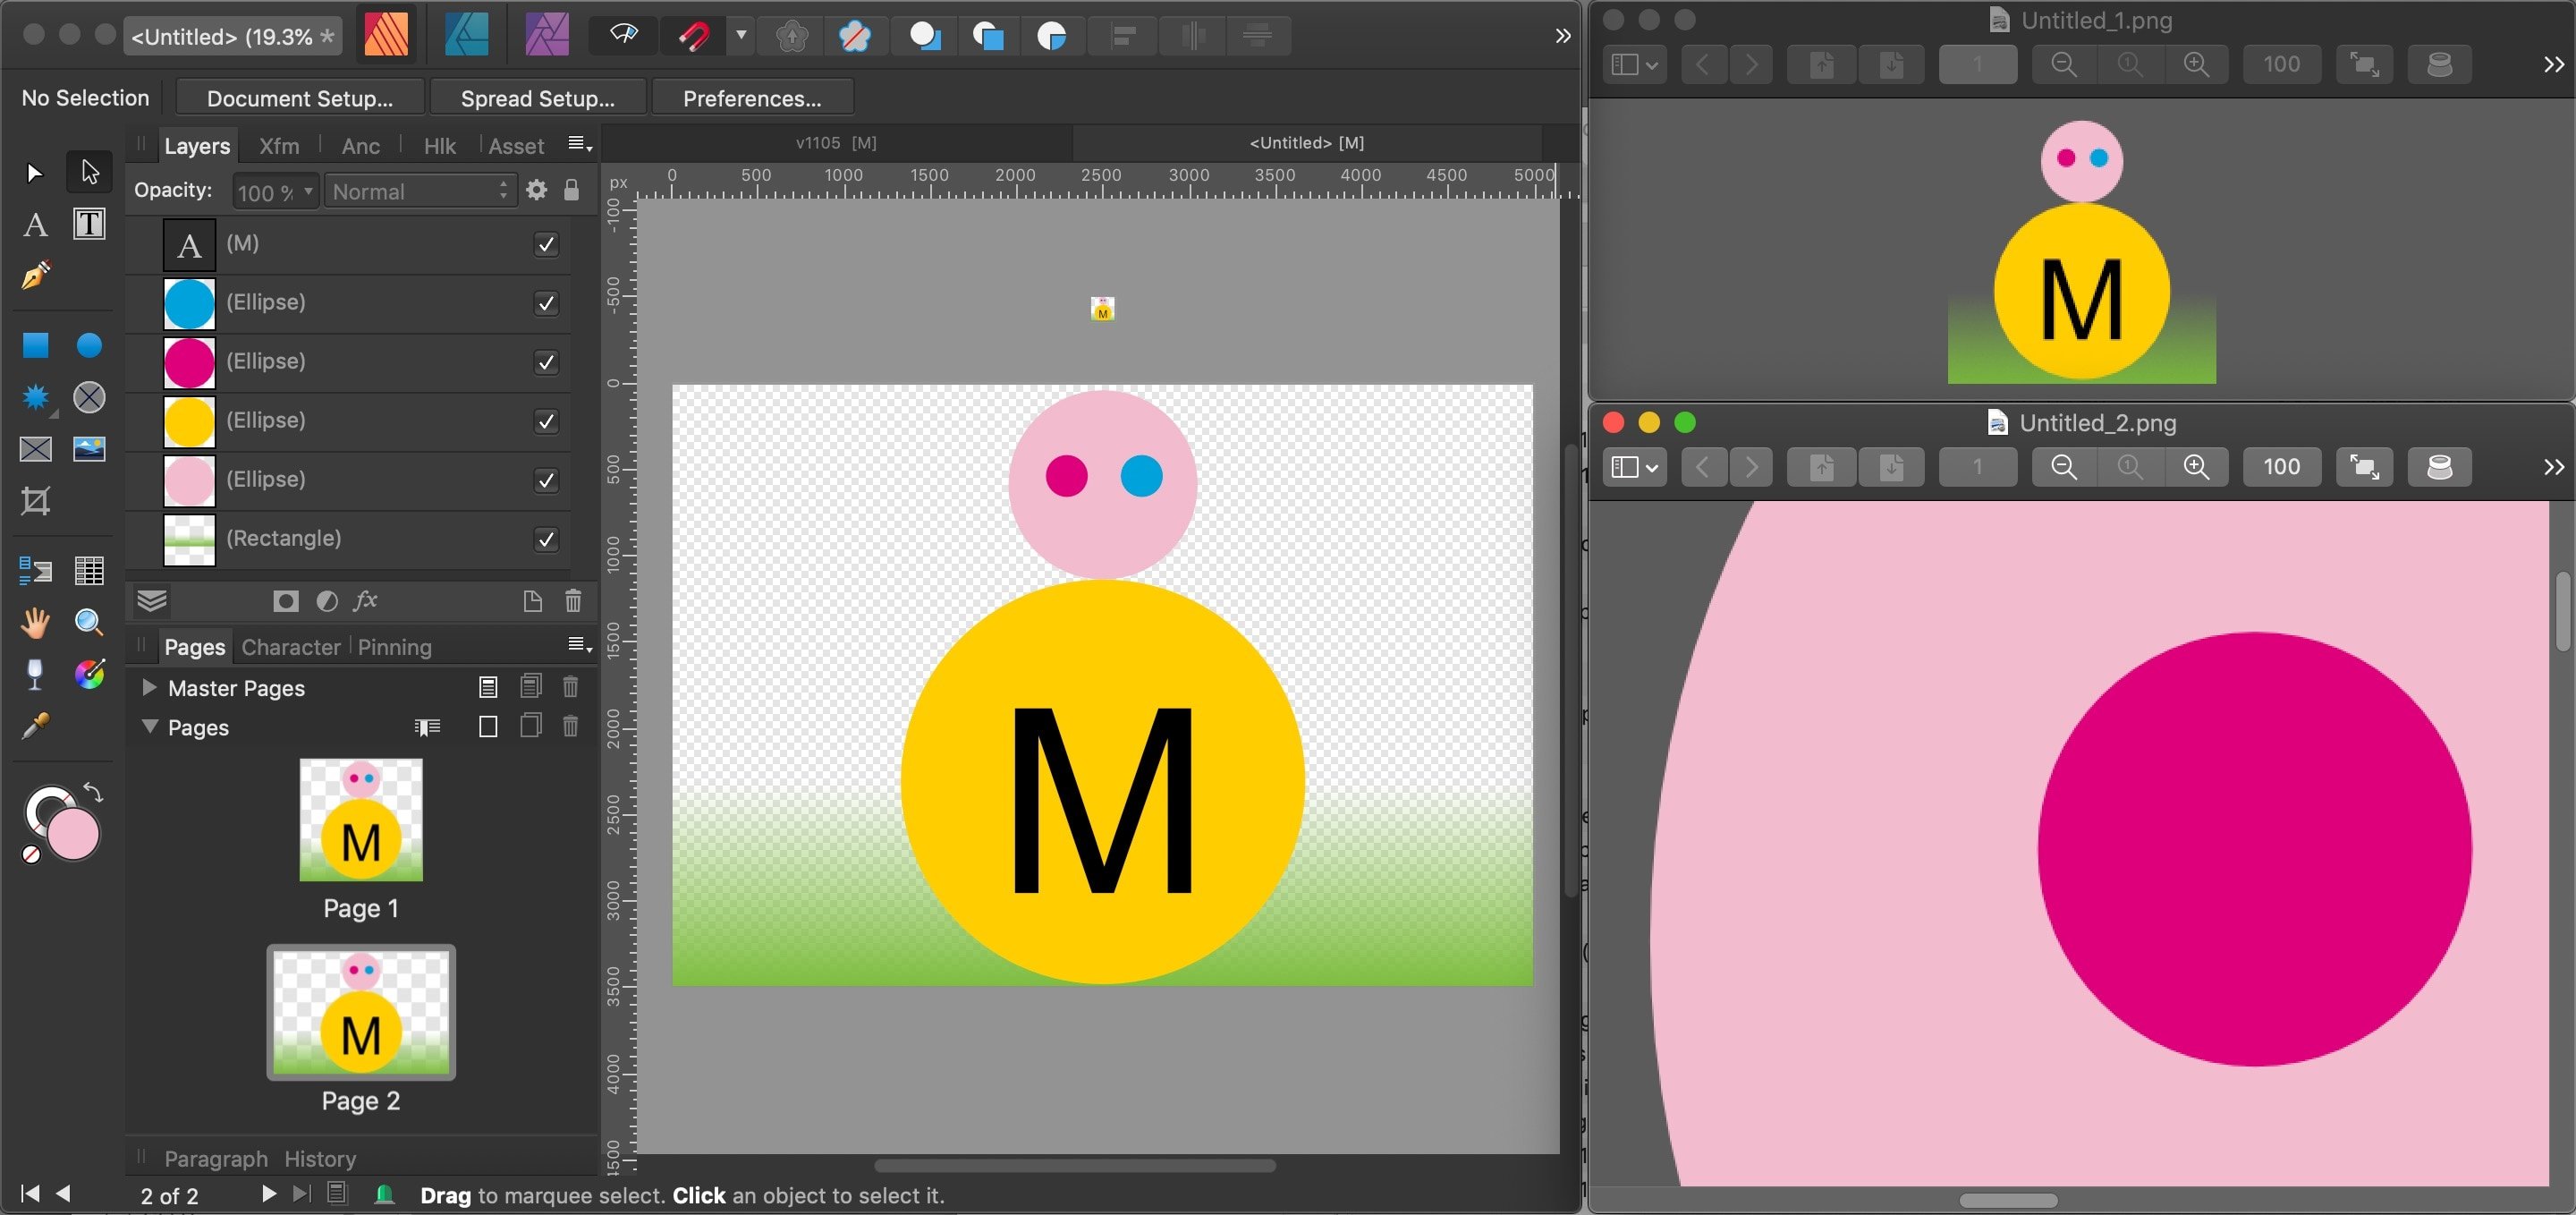Viewport: 2576px width, 1215px height.
Task: Expand Master Pages section
Action: (x=149, y=687)
